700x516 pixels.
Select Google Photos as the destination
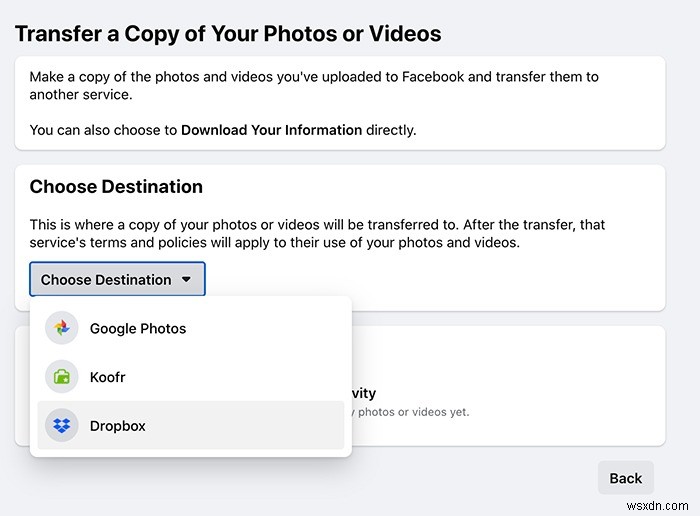click(191, 328)
